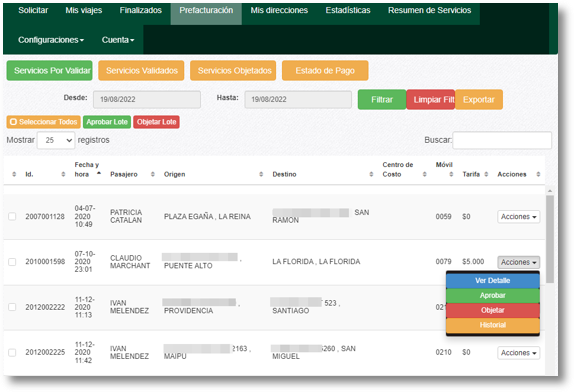The height and width of the screenshot is (392, 574).
Task: Click origin PLAZA EGAÑA, LA REINA
Action: pos(207,217)
